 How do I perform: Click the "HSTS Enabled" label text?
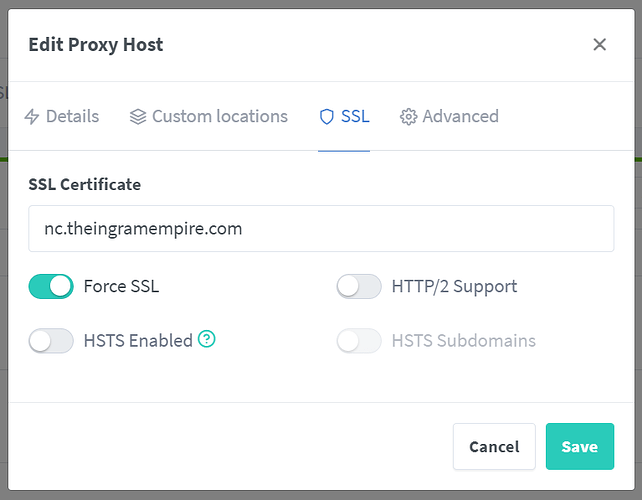138,341
